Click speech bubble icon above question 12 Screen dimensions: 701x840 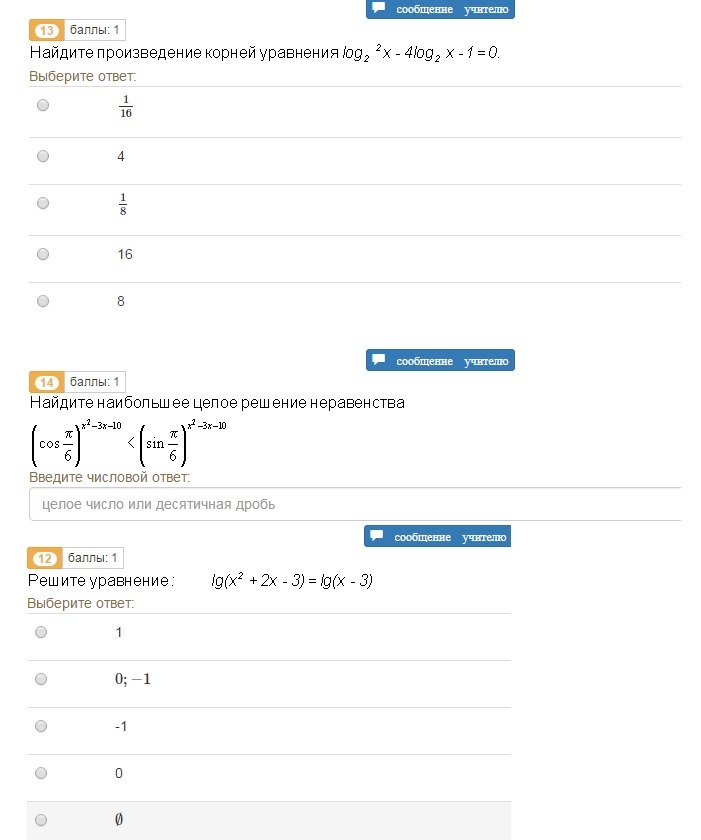(x=376, y=536)
